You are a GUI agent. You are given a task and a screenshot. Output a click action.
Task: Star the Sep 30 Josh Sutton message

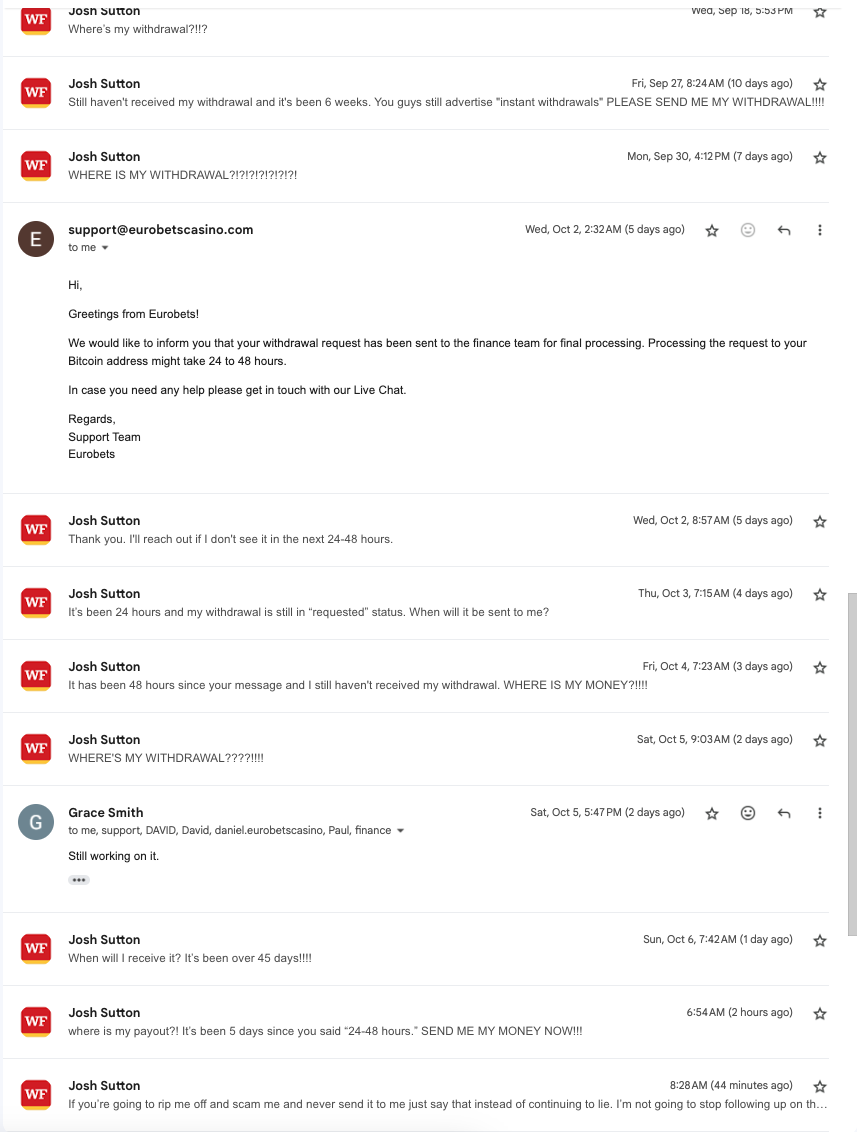click(x=820, y=157)
